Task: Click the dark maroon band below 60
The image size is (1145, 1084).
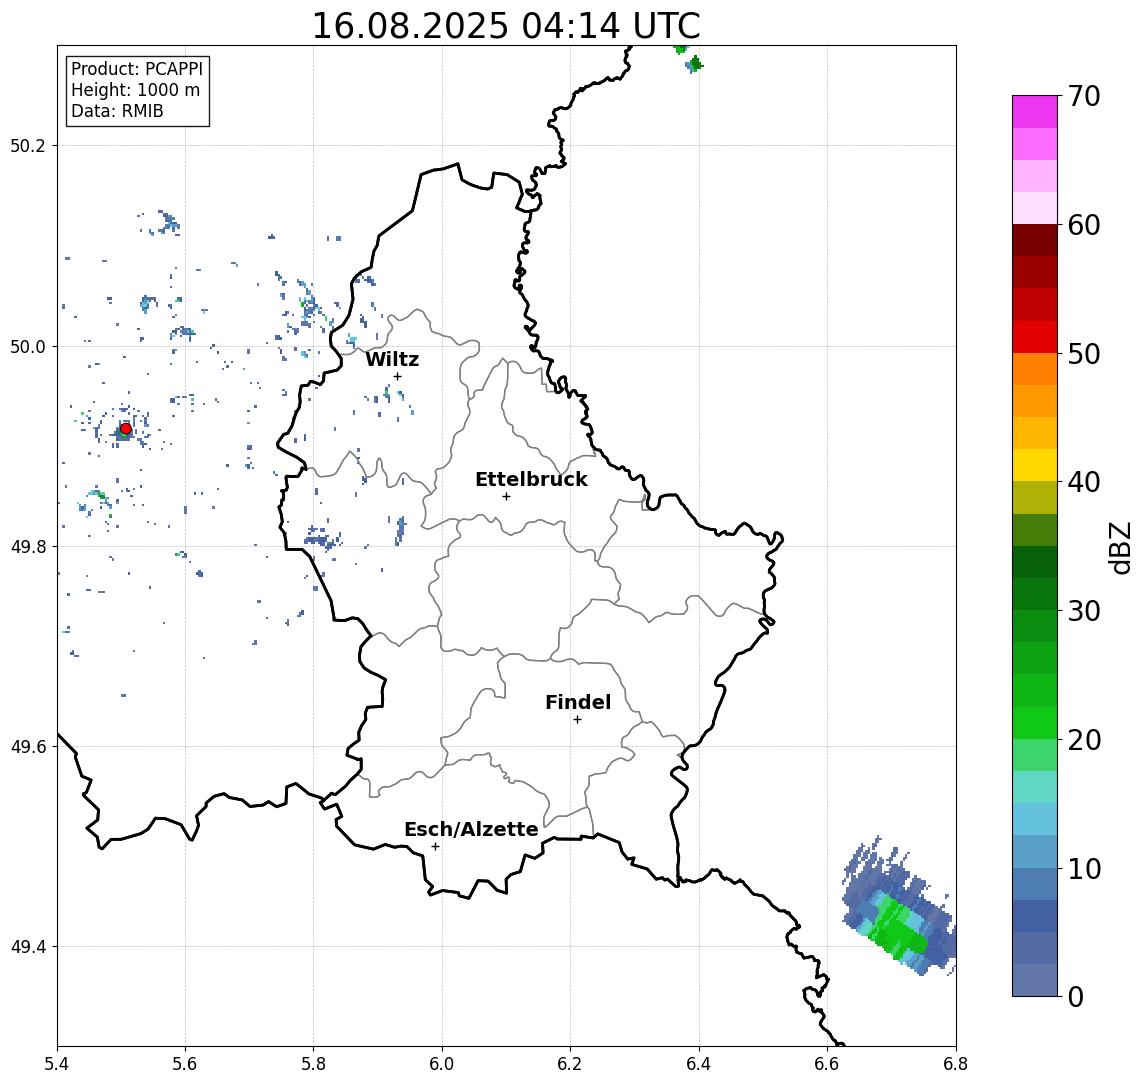Action: tap(1035, 240)
